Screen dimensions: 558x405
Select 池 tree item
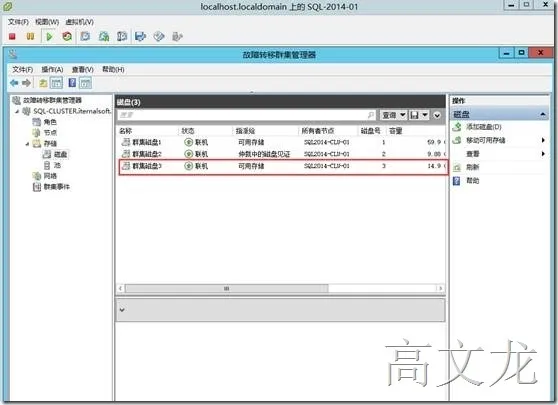pos(57,165)
